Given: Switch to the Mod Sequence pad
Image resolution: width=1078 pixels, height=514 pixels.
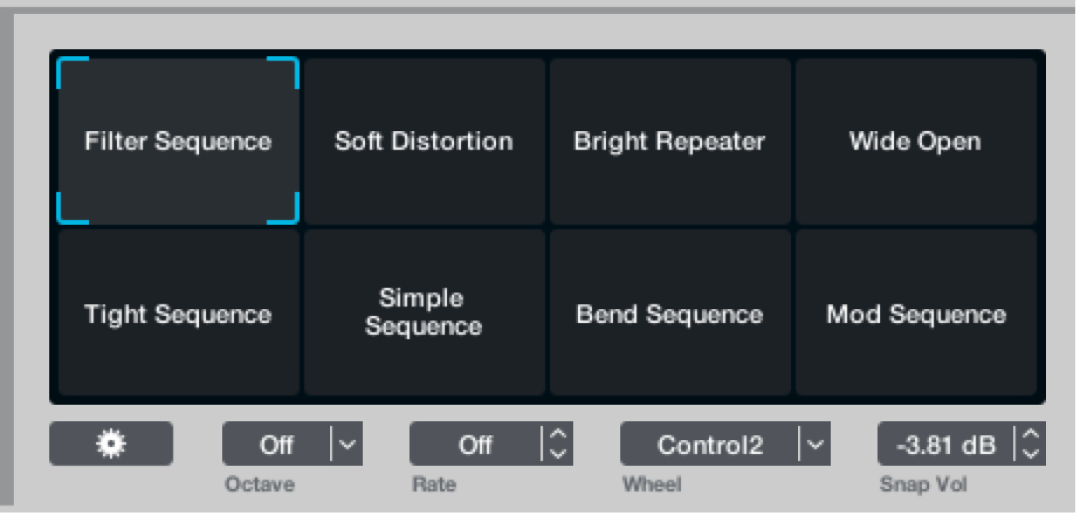Looking at the screenshot, I should point(915,314).
